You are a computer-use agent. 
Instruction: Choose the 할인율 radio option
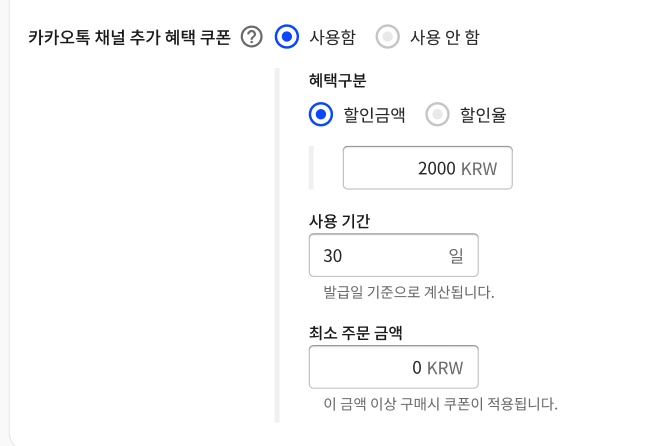tap(437, 115)
